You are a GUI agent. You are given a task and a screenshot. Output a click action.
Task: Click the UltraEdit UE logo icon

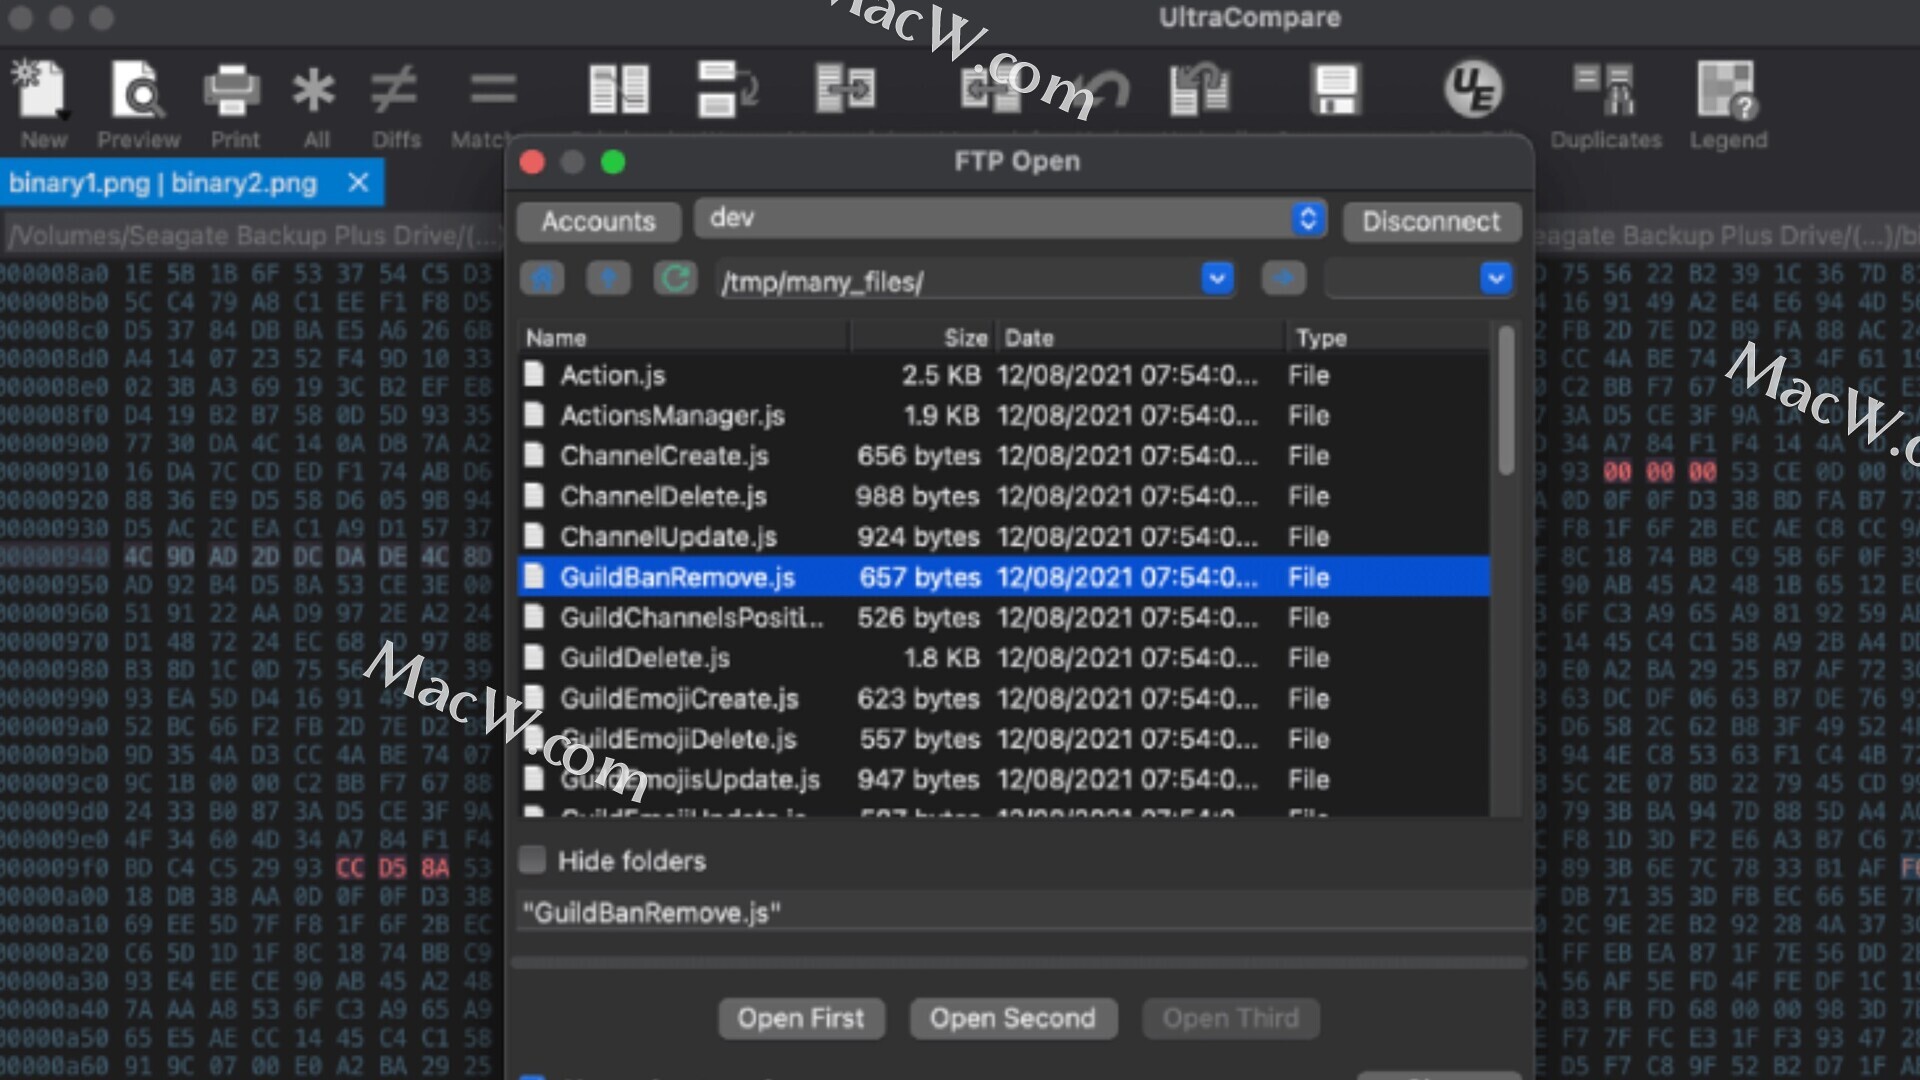point(1472,89)
